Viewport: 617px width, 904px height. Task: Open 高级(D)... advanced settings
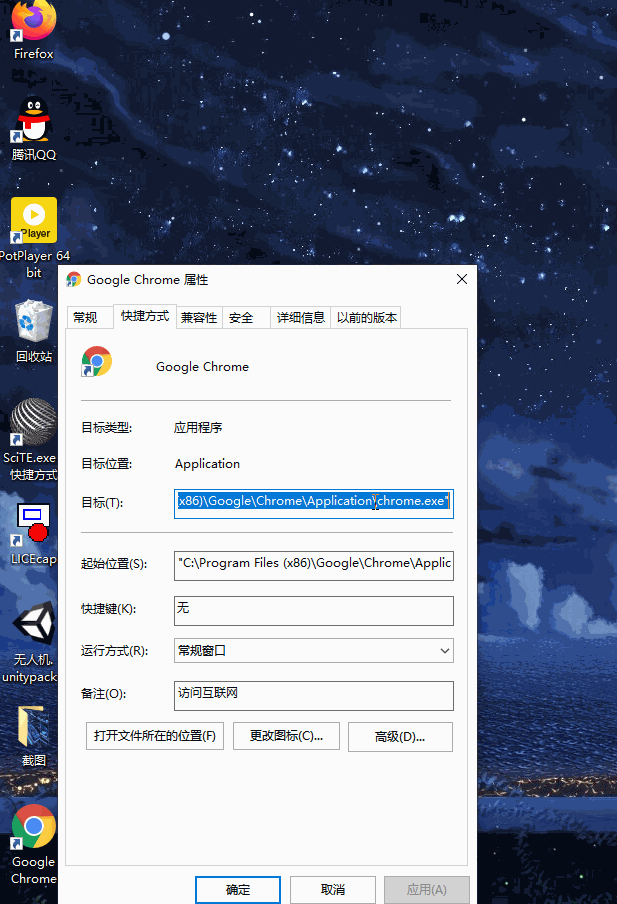[400, 737]
